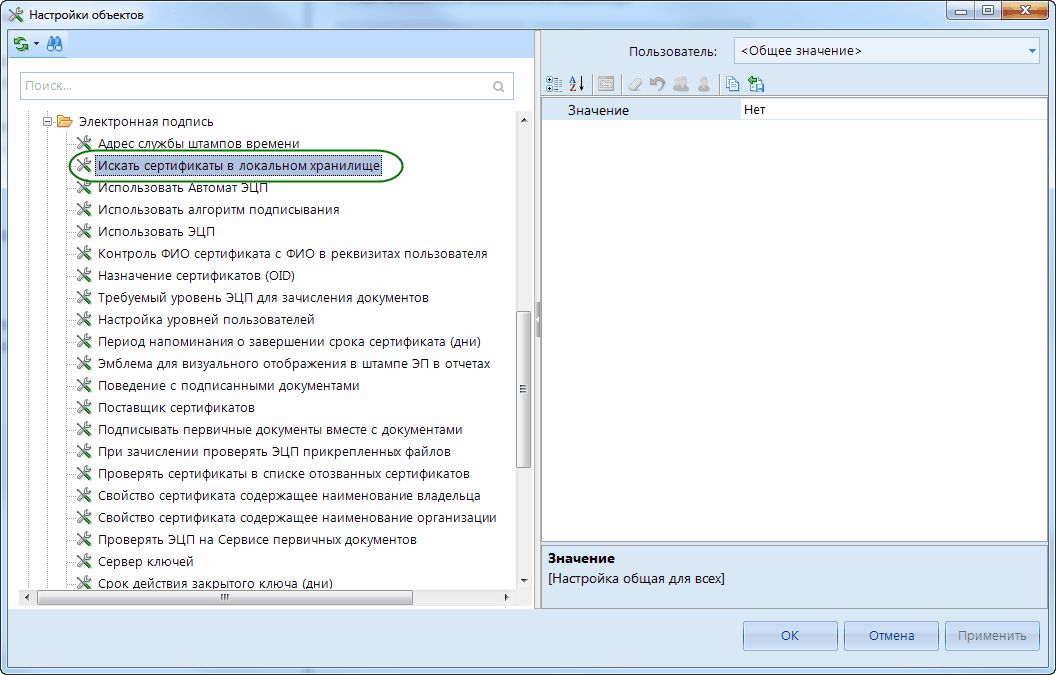
Task: Select Использовать ЭЦП setting
Action: pos(156,232)
